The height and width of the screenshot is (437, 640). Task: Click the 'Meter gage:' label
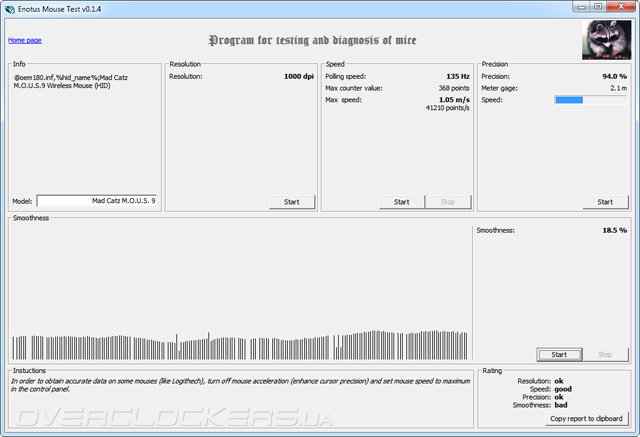click(x=499, y=88)
